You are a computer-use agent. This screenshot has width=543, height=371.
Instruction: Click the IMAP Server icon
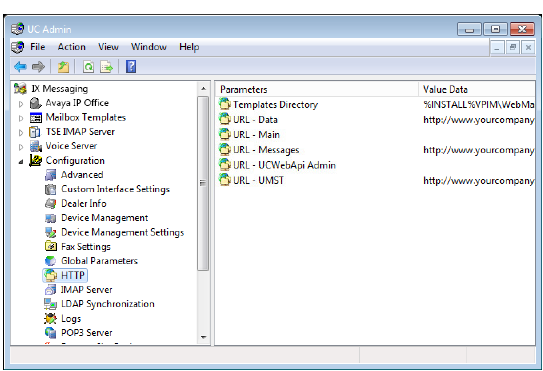51,289
